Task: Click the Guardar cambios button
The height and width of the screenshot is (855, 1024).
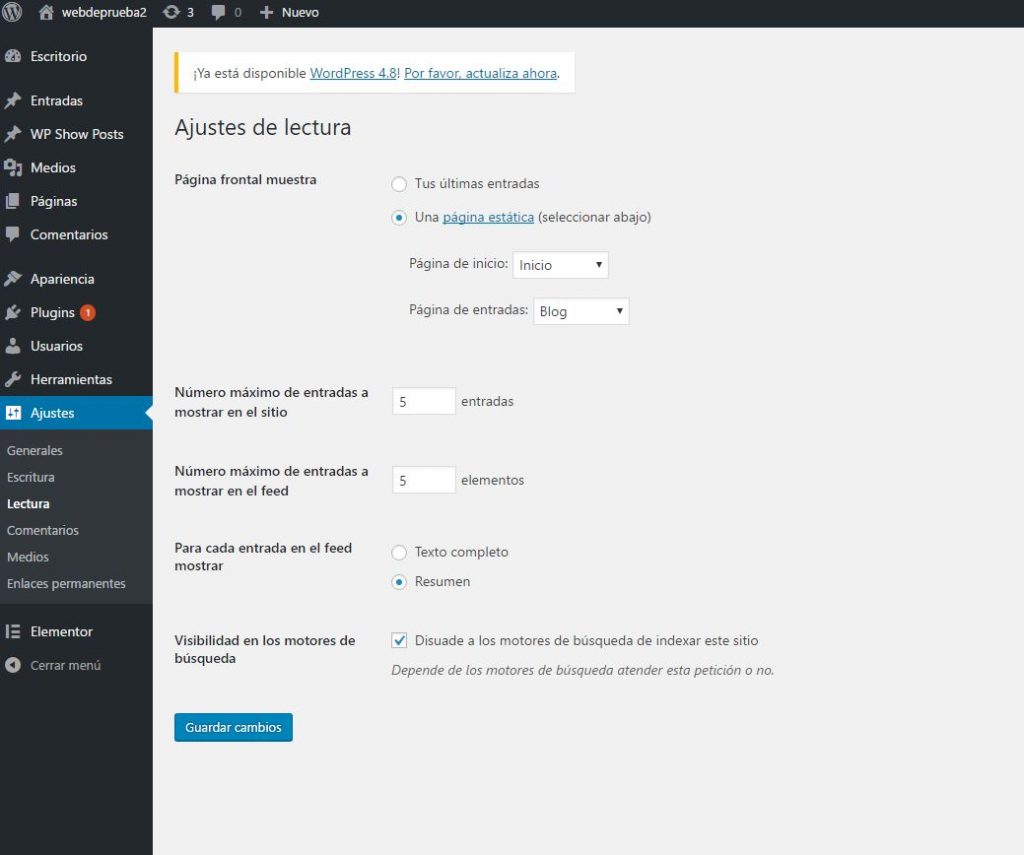Action: point(233,727)
